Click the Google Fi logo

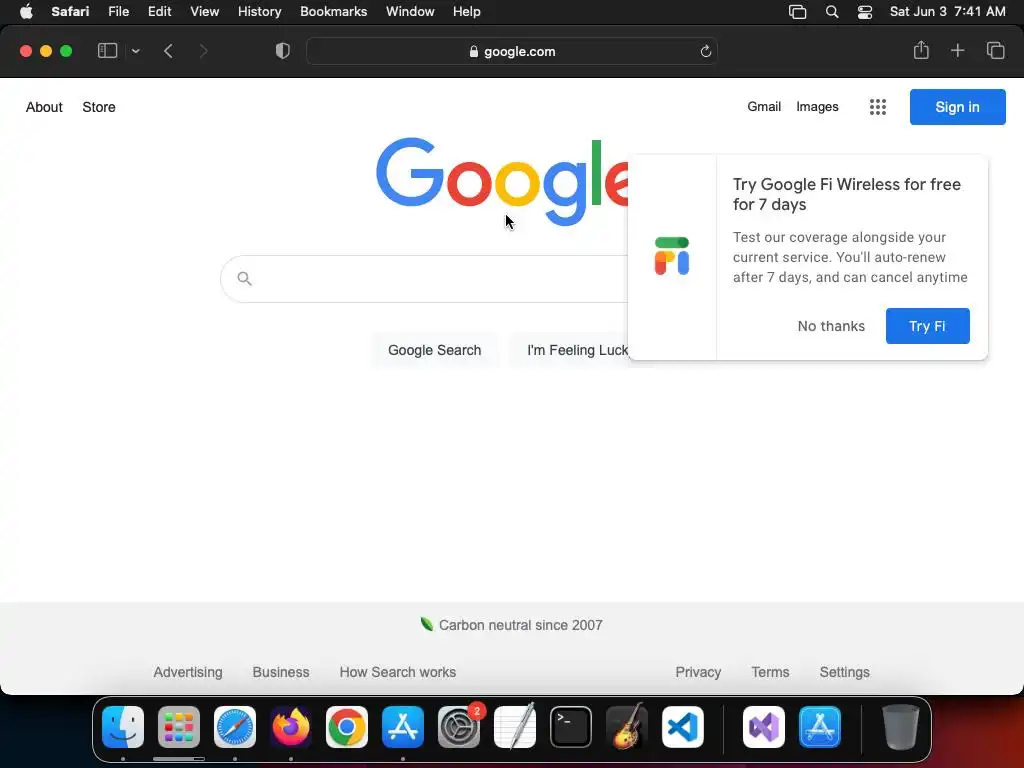[x=672, y=256]
